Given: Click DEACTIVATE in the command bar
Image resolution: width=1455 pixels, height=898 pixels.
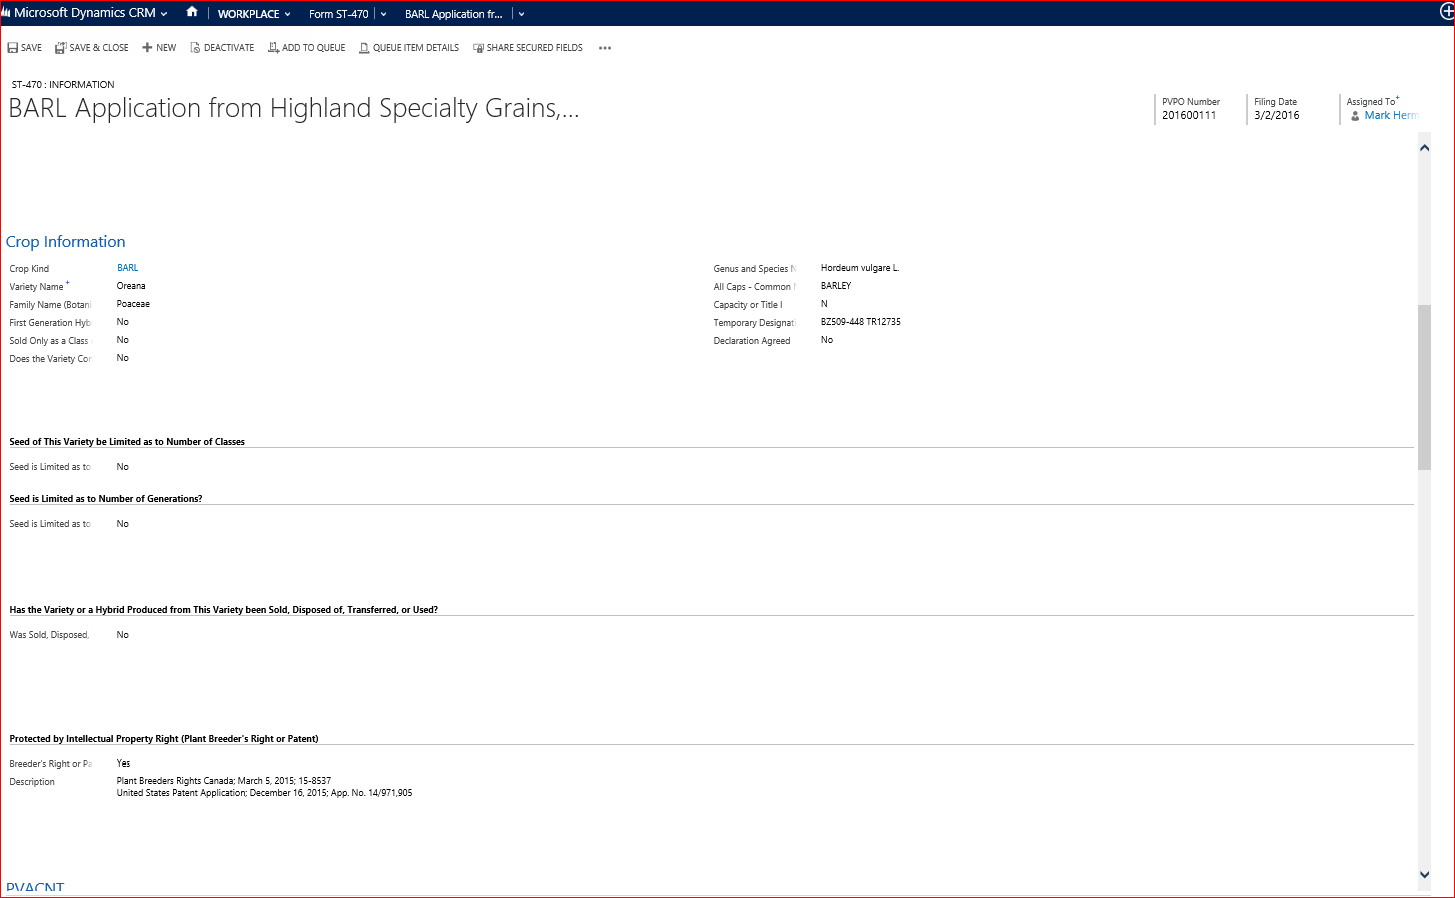Looking at the screenshot, I should (x=222, y=48).
